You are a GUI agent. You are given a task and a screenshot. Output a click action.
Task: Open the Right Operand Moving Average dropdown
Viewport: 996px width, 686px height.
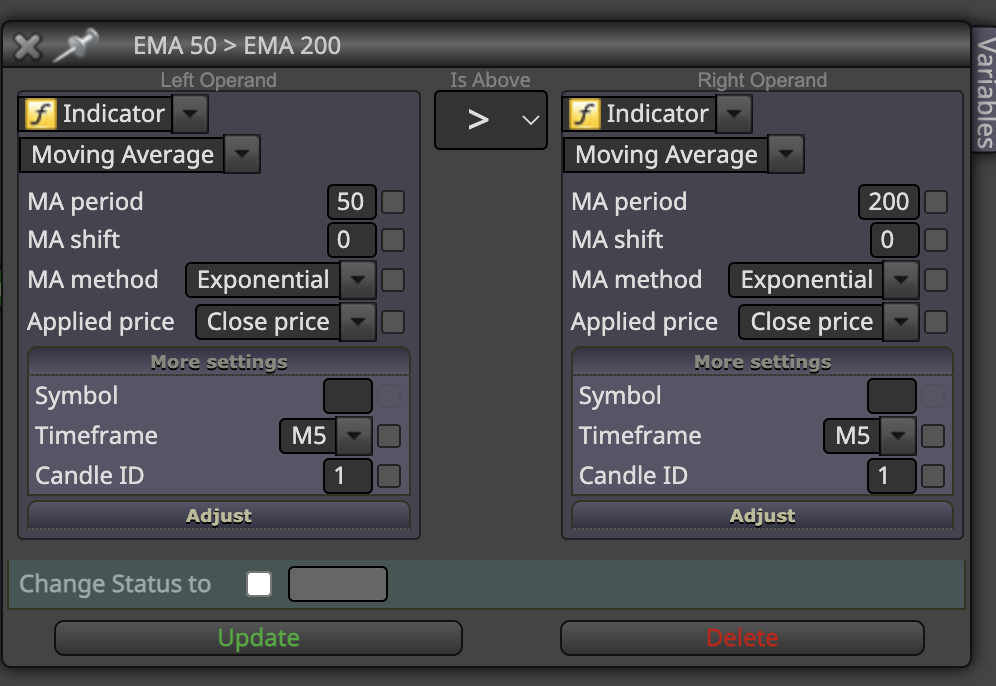tap(786, 154)
